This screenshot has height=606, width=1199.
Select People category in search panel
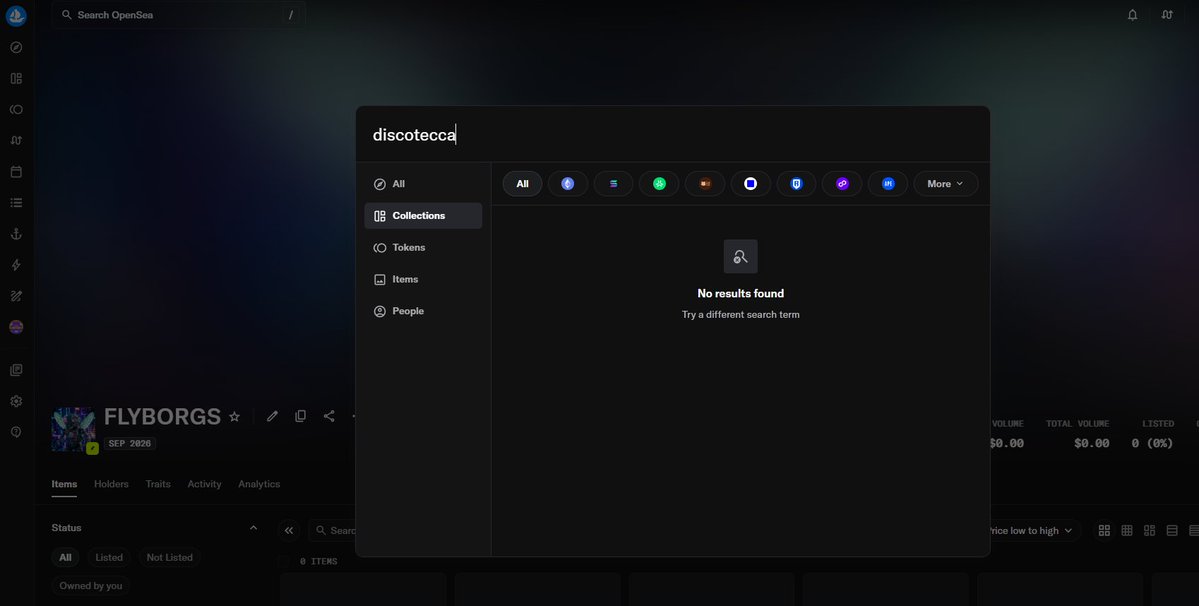[424, 311]
